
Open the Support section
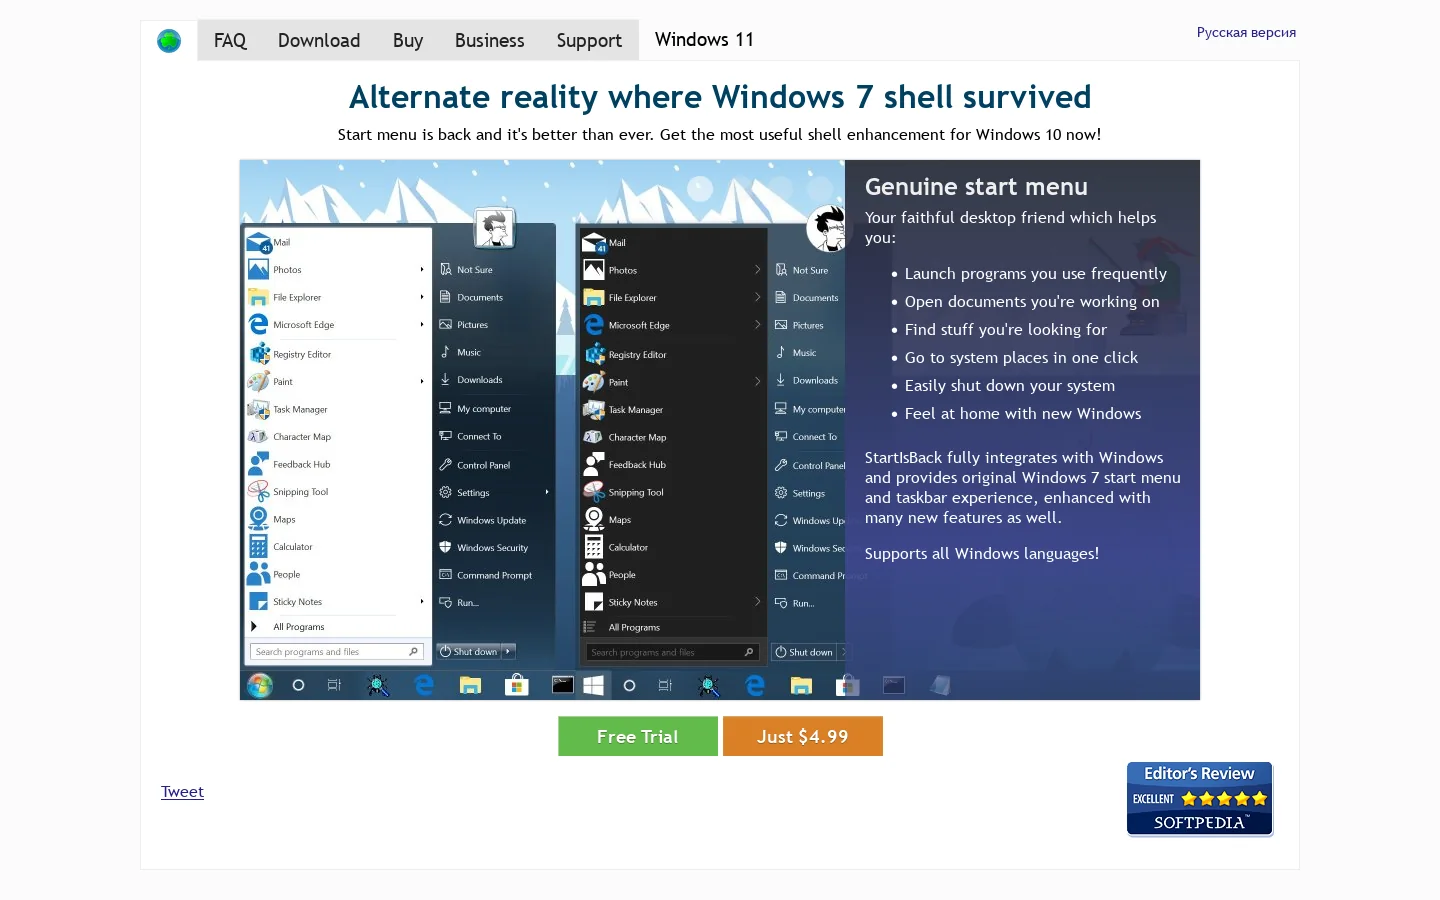pyautogui.click(x=589, y=40)
